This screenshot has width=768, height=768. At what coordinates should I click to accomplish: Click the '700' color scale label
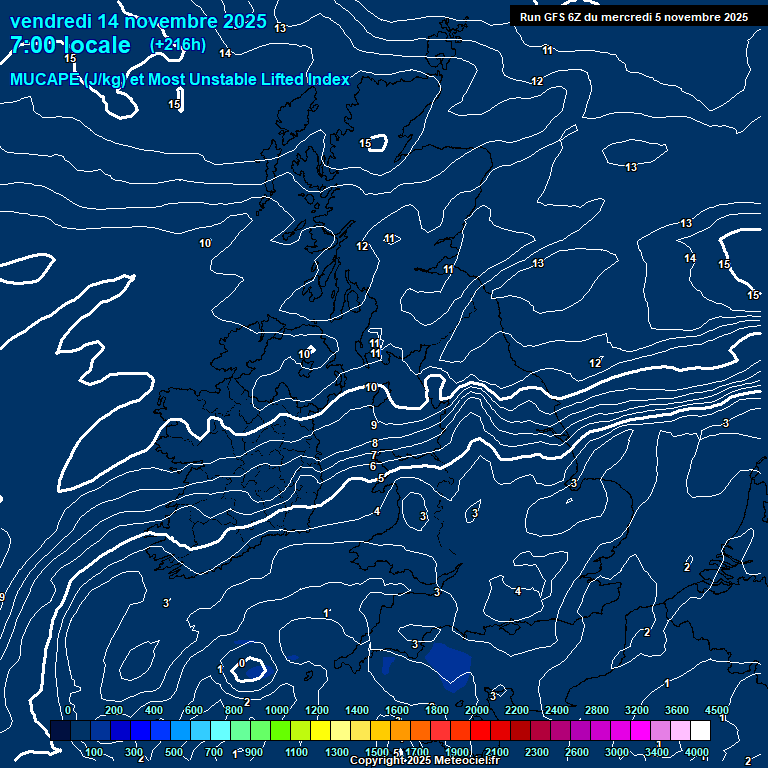click(x=214, y=752)
